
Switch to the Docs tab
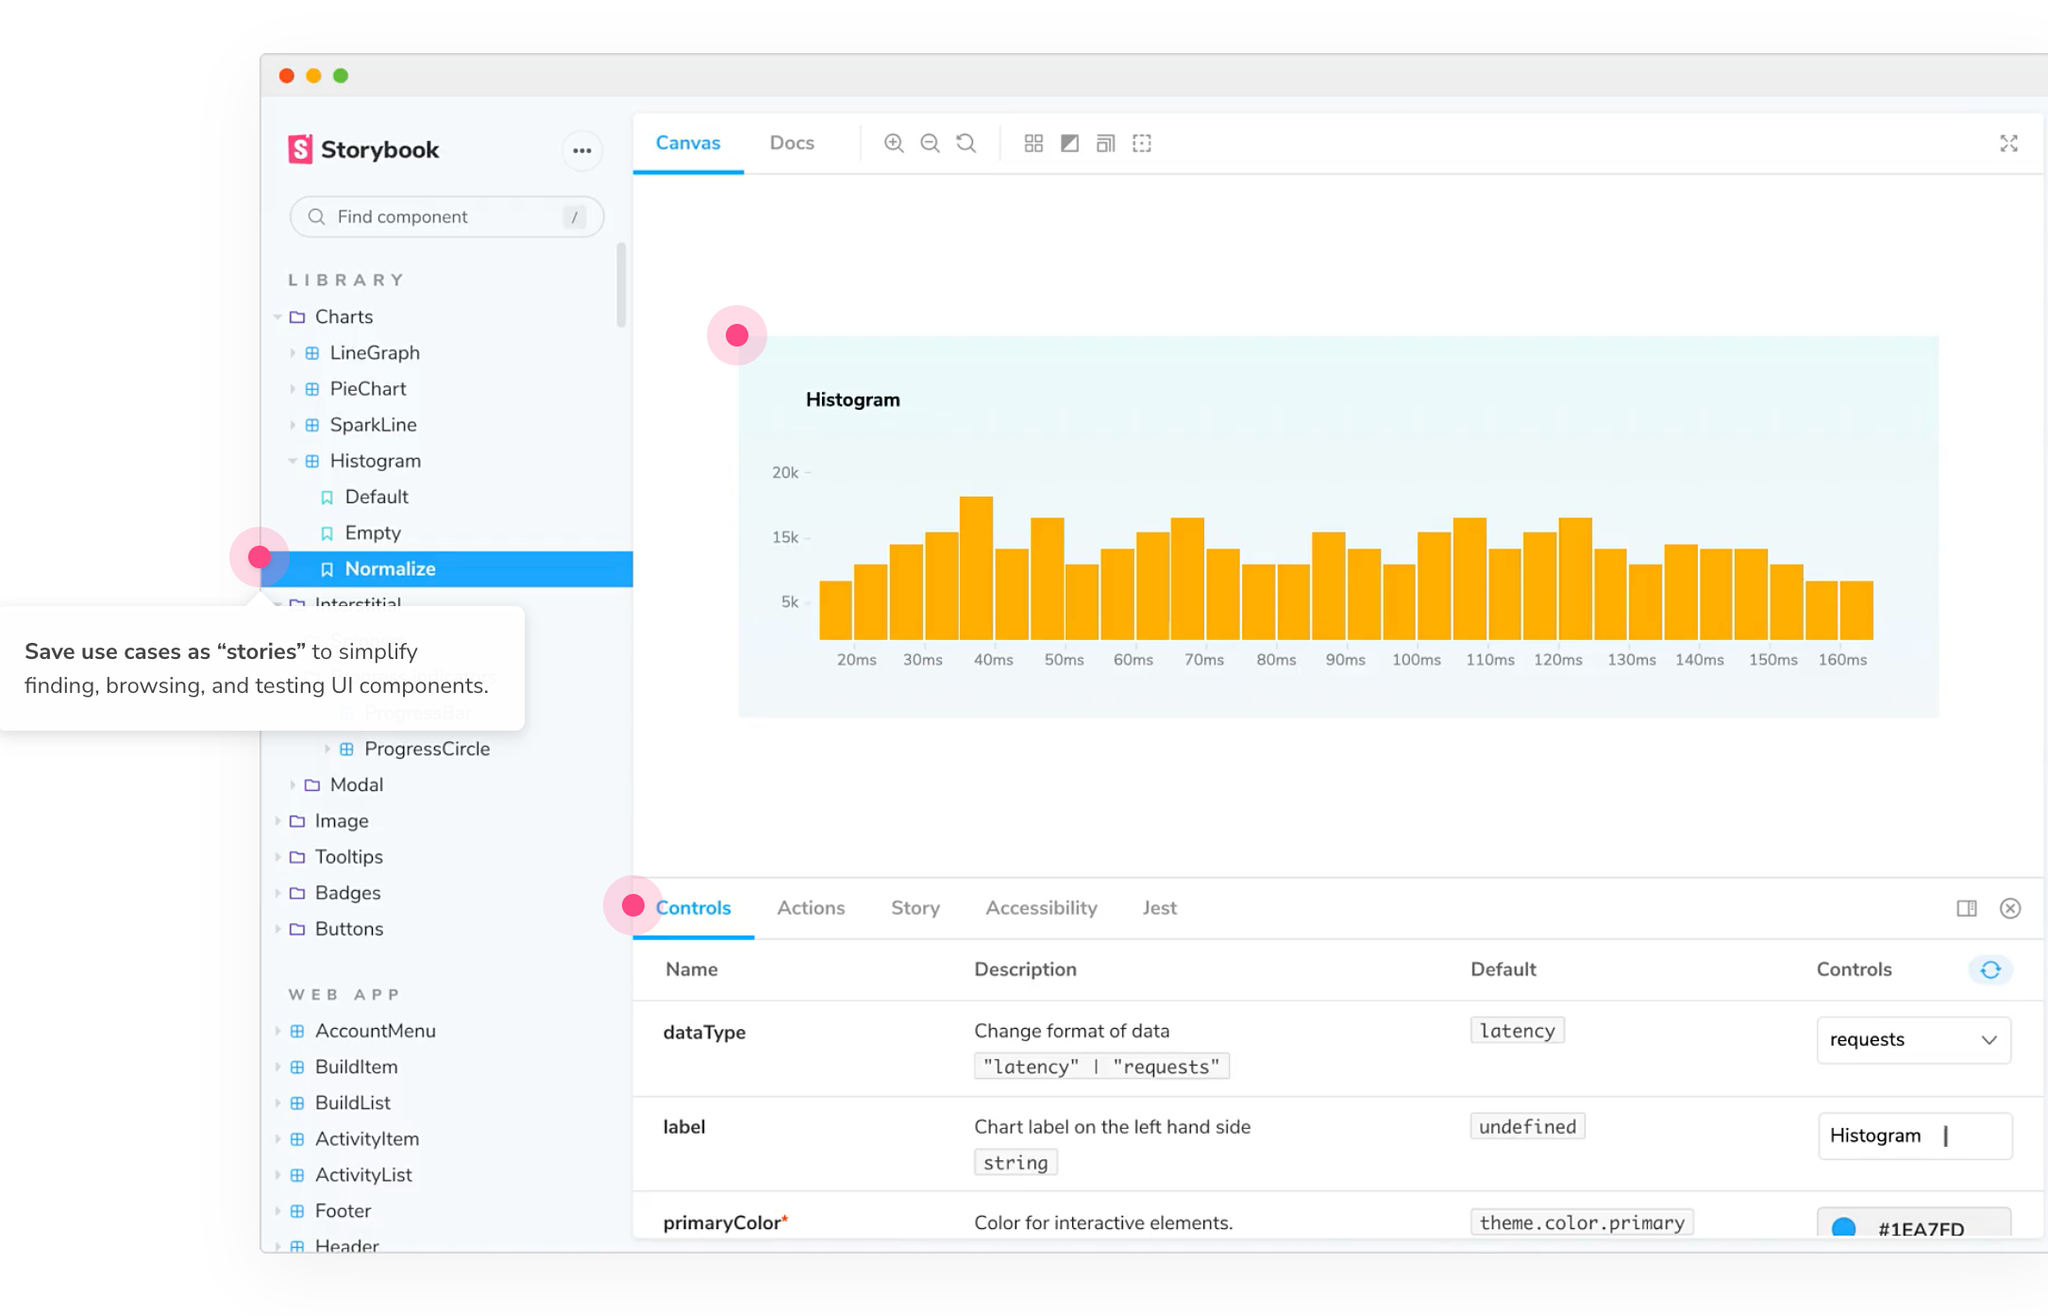(x=792, y=143)
